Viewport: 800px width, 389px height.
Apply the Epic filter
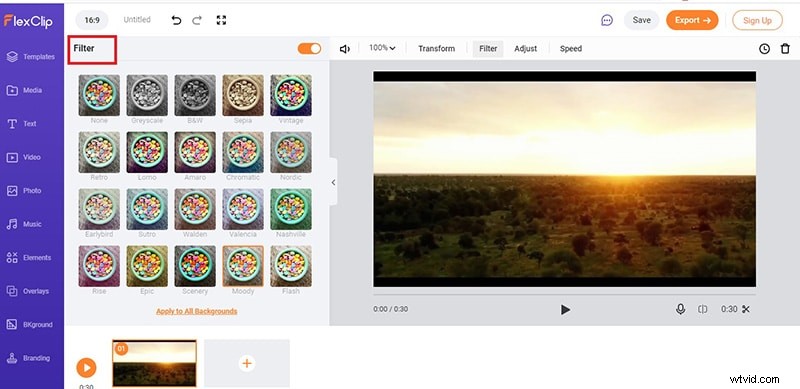147,266
